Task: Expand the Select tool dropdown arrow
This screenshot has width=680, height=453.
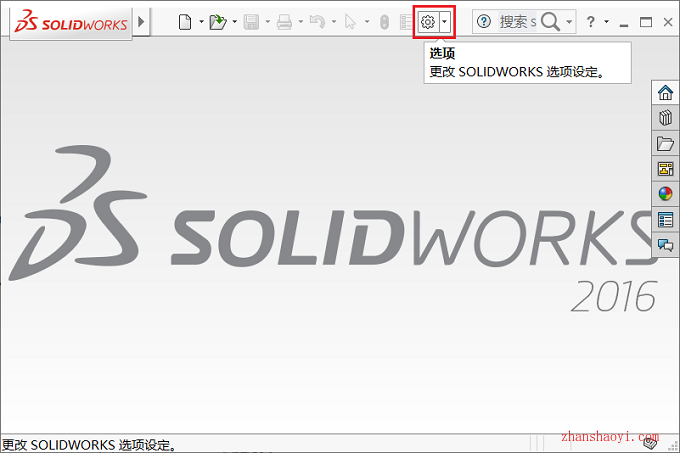Action: pos(367,21)
